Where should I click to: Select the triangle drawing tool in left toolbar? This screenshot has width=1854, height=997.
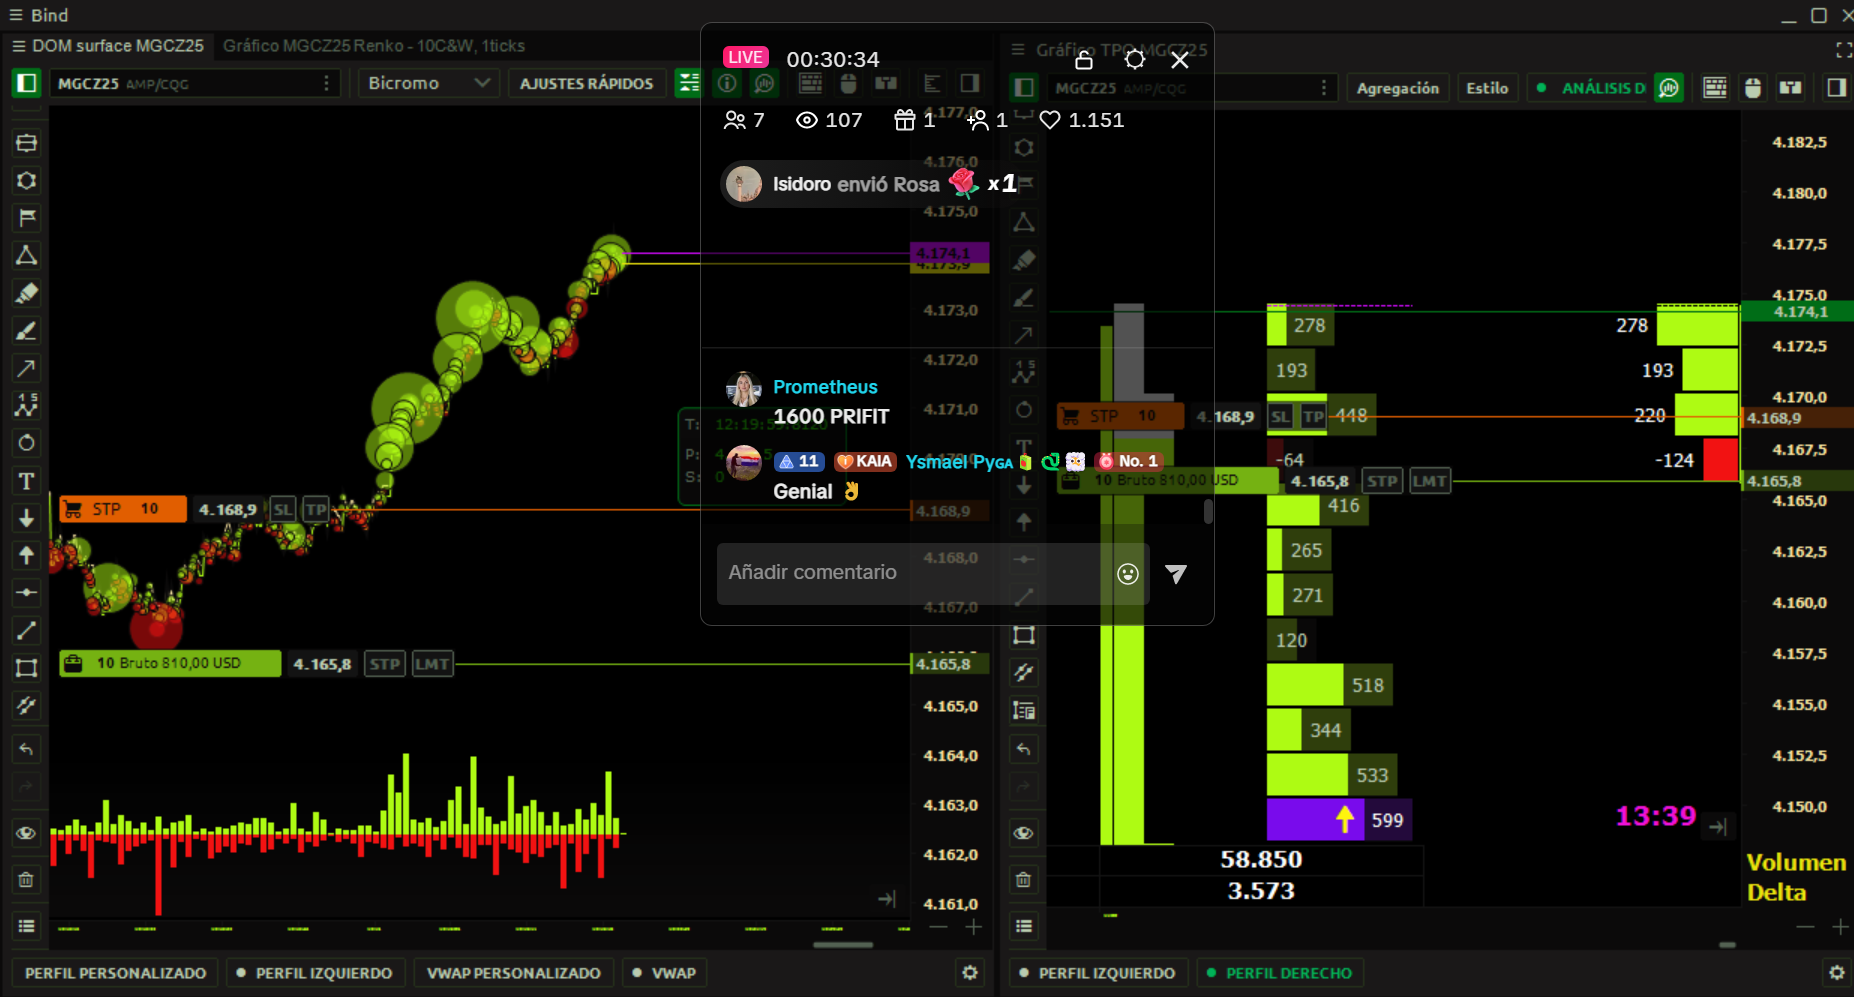26,255
